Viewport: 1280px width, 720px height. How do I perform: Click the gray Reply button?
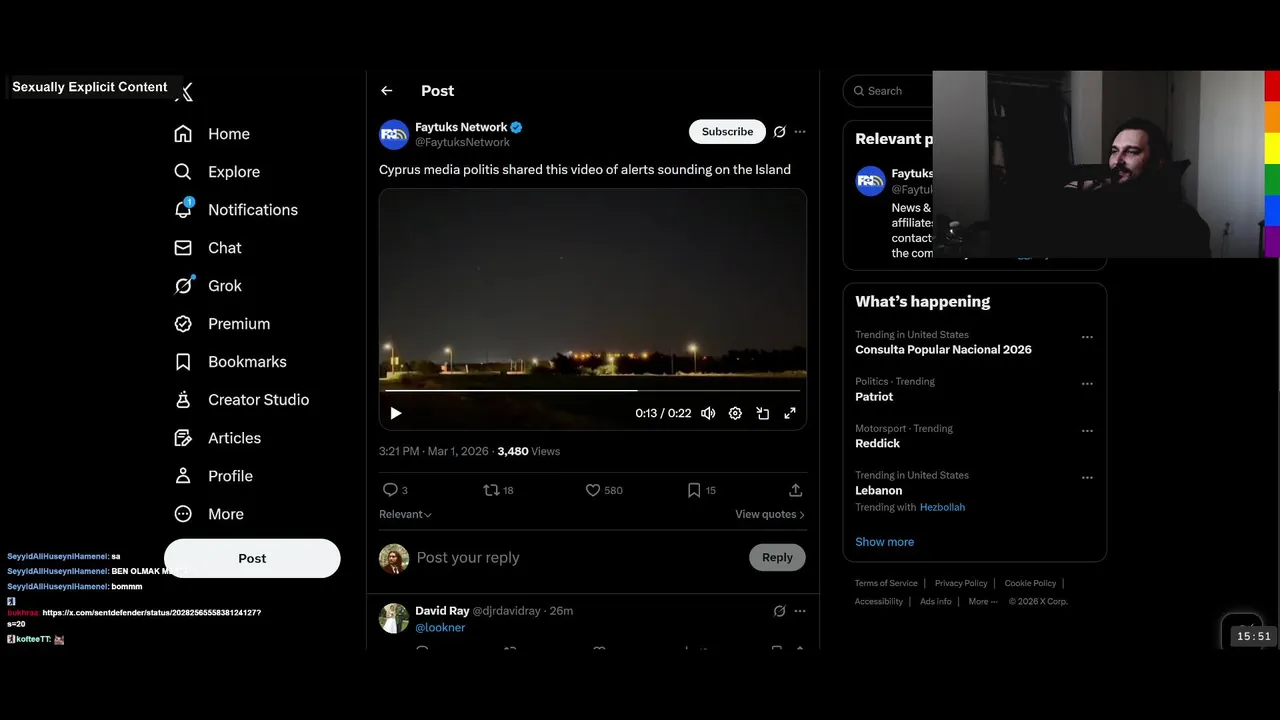[x=777, y=558]
